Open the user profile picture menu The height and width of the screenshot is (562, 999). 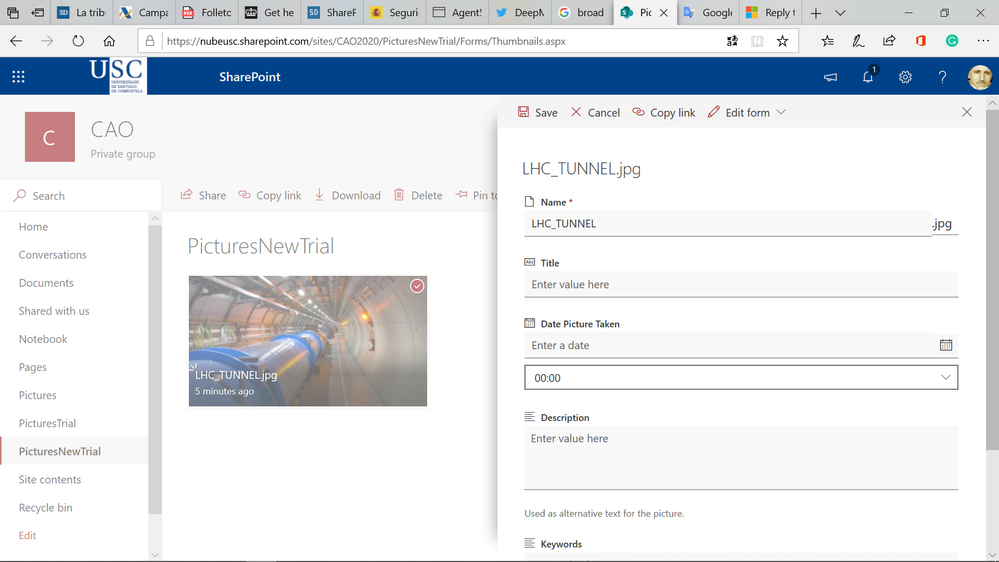coord(980,77)
